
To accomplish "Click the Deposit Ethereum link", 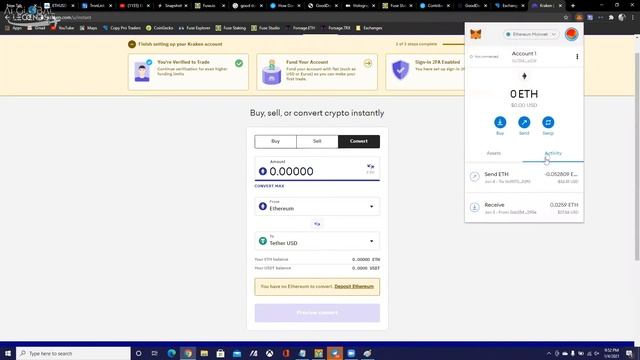I will [354, 287].
